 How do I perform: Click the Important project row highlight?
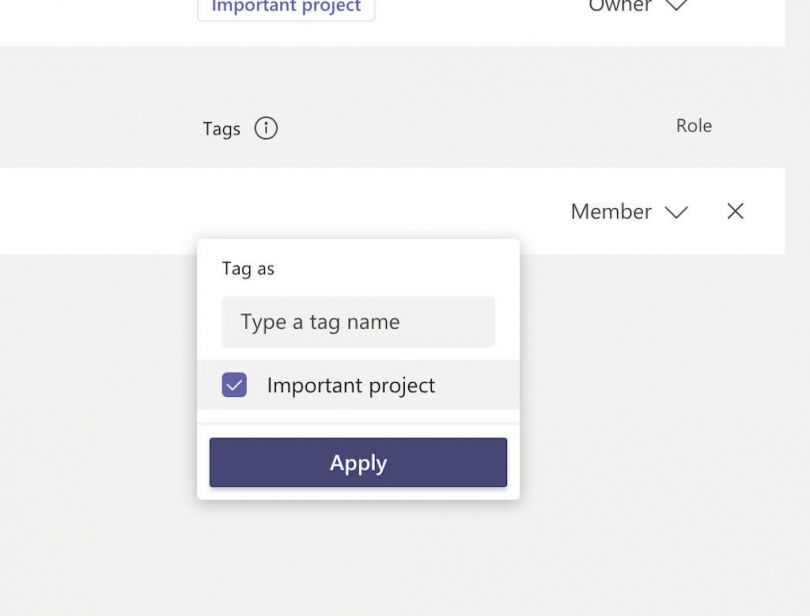[350, 385]
